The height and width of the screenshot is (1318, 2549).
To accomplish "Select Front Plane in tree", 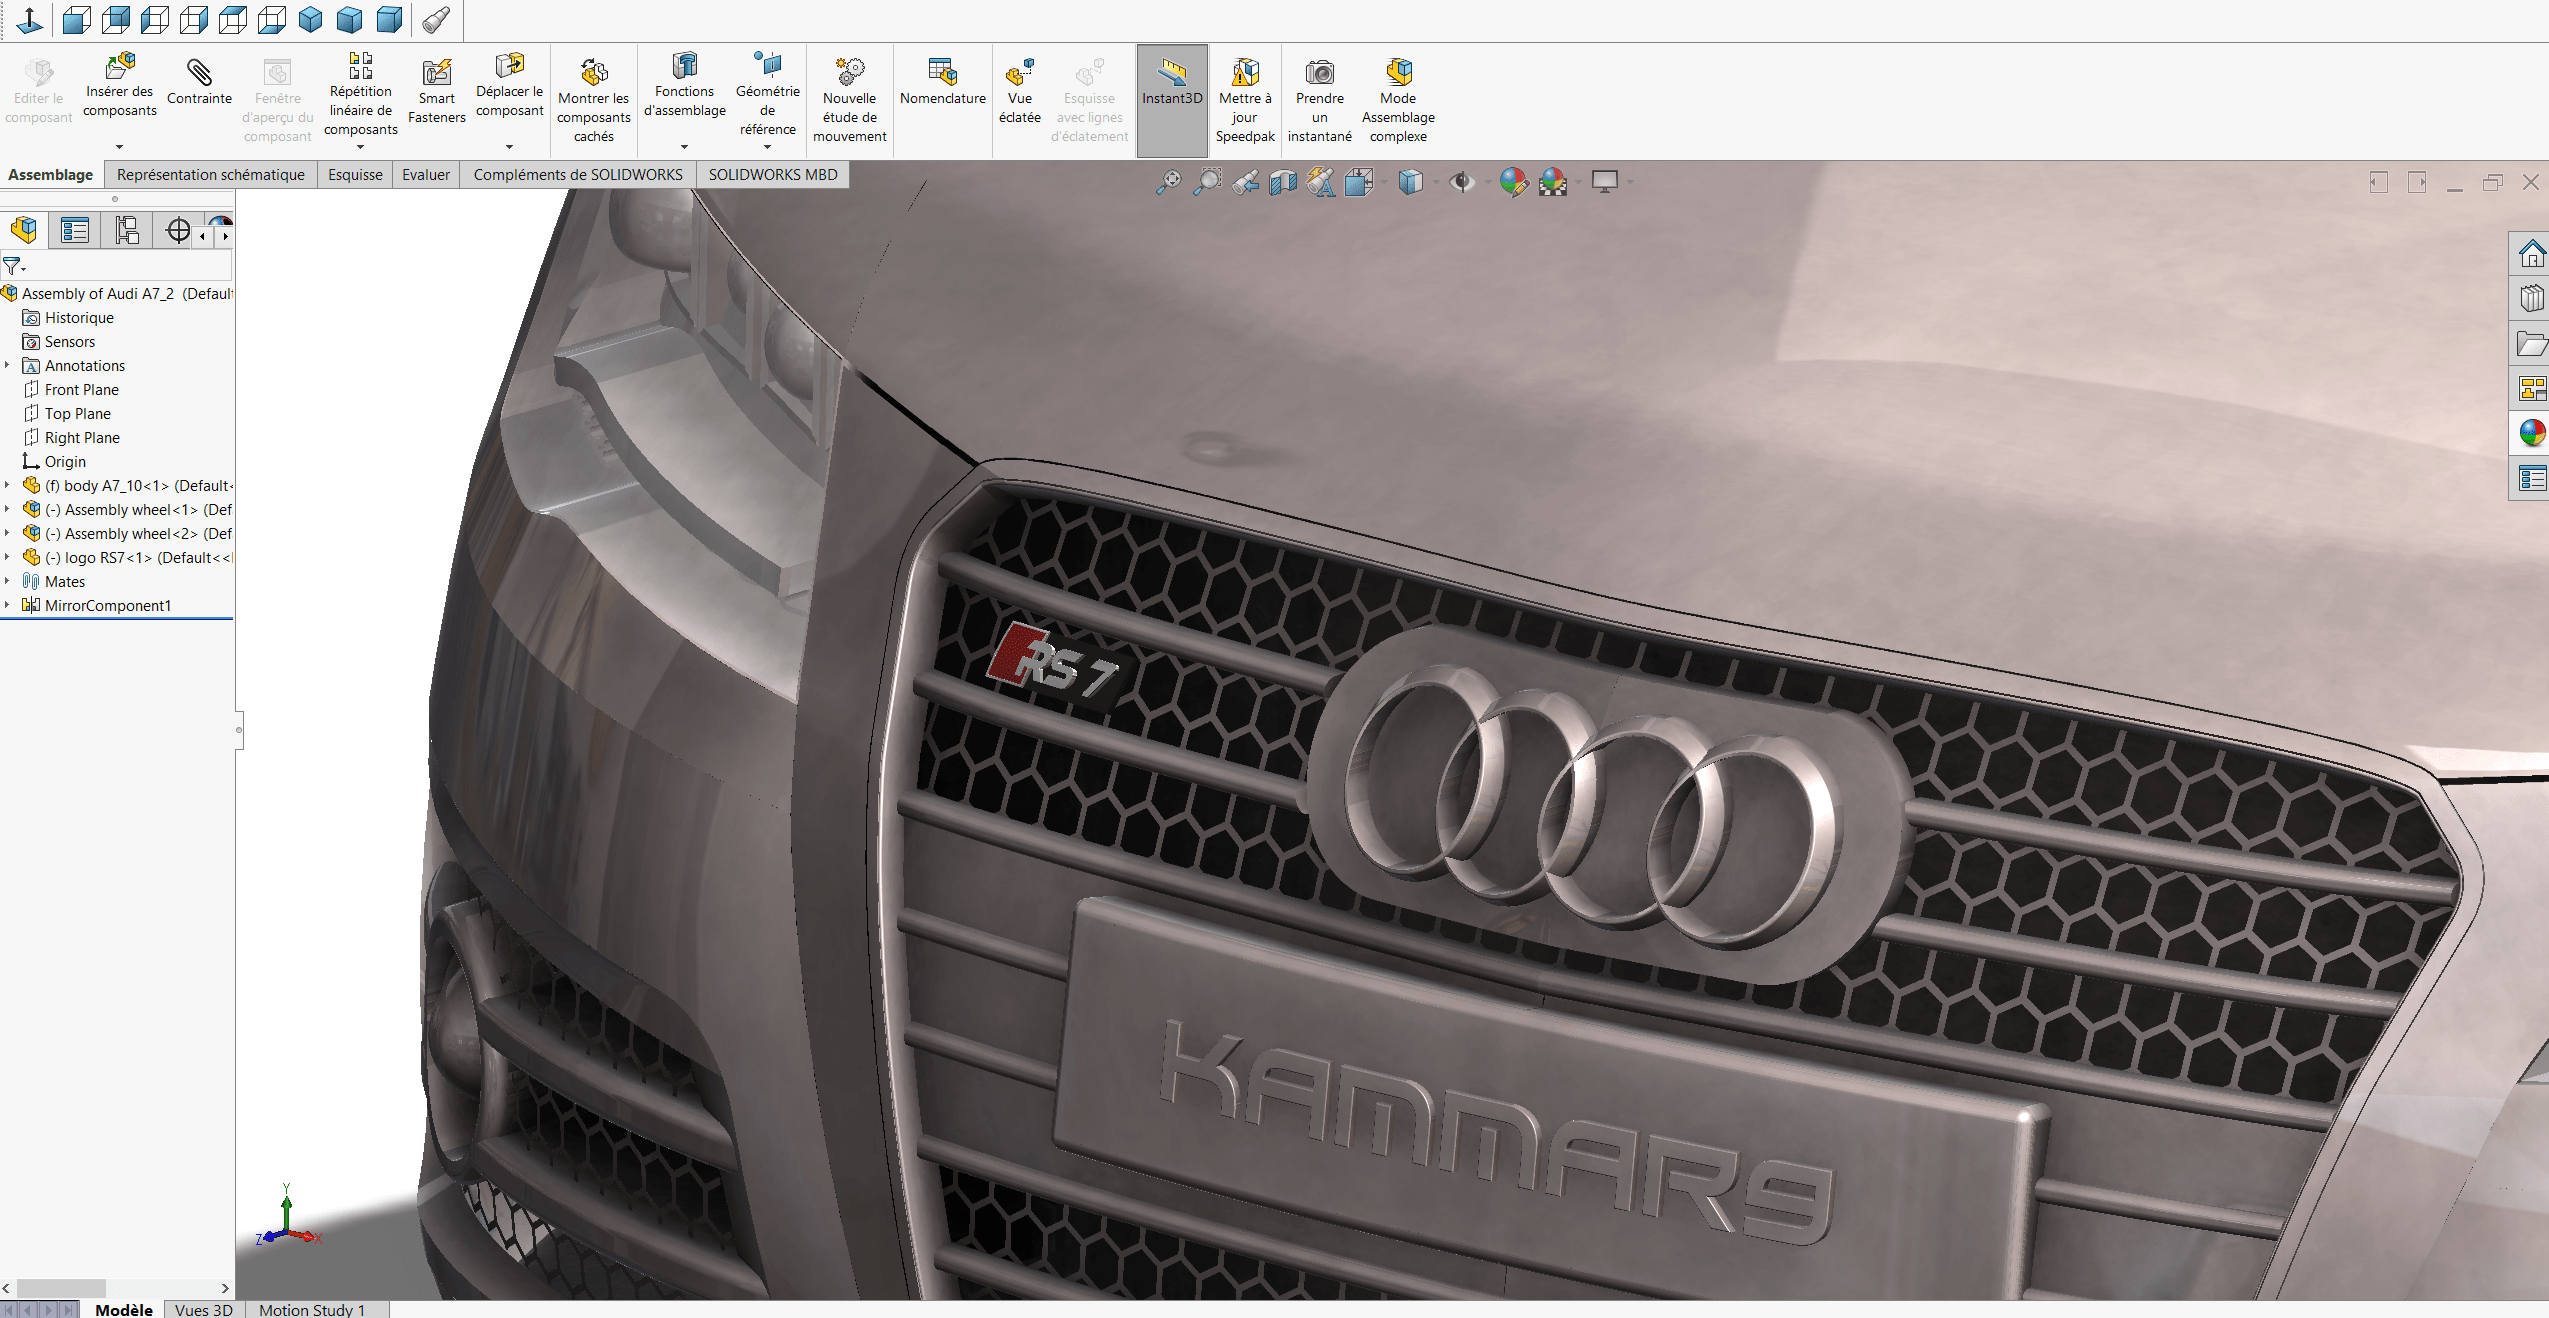I will tap(82, 389).
